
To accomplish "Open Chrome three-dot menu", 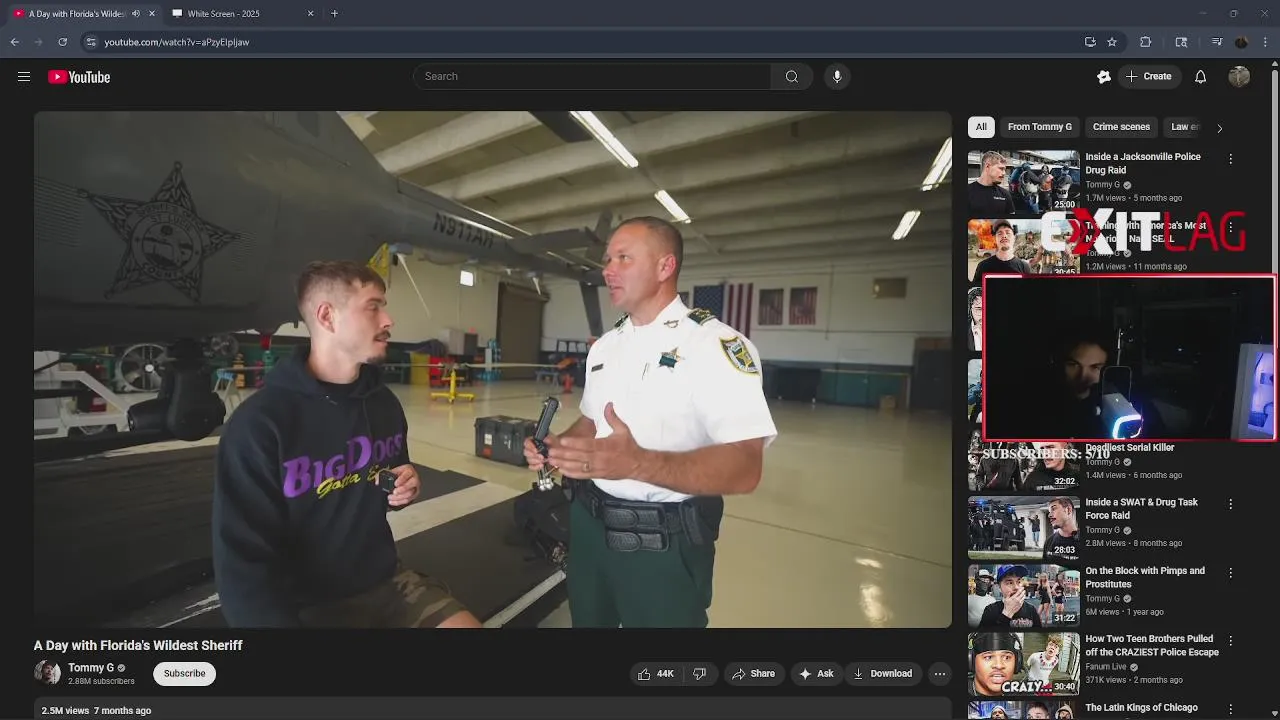I will pyautogui.click(x=1266, y=42).
